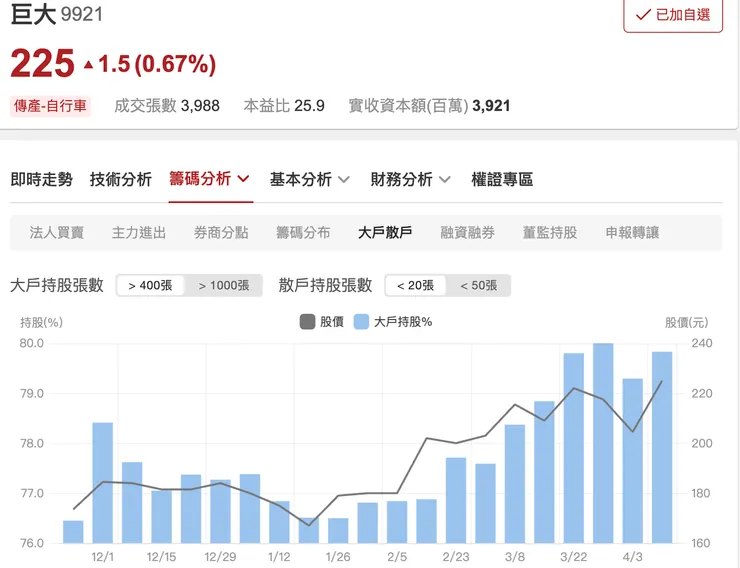Click the 已加自選 watchlist button
Viewport: 740px width, 568px height.
click(673, 16)
